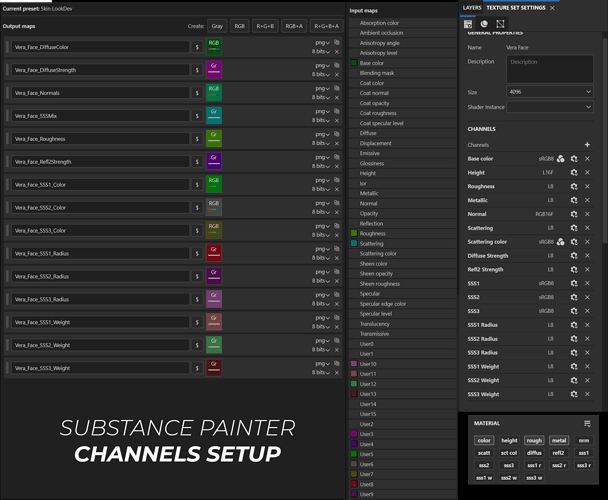Click the green RGB swatch of Vera_Face_SSS1_Color
This screenshot has height=500, width=608.
click(214, 185)
